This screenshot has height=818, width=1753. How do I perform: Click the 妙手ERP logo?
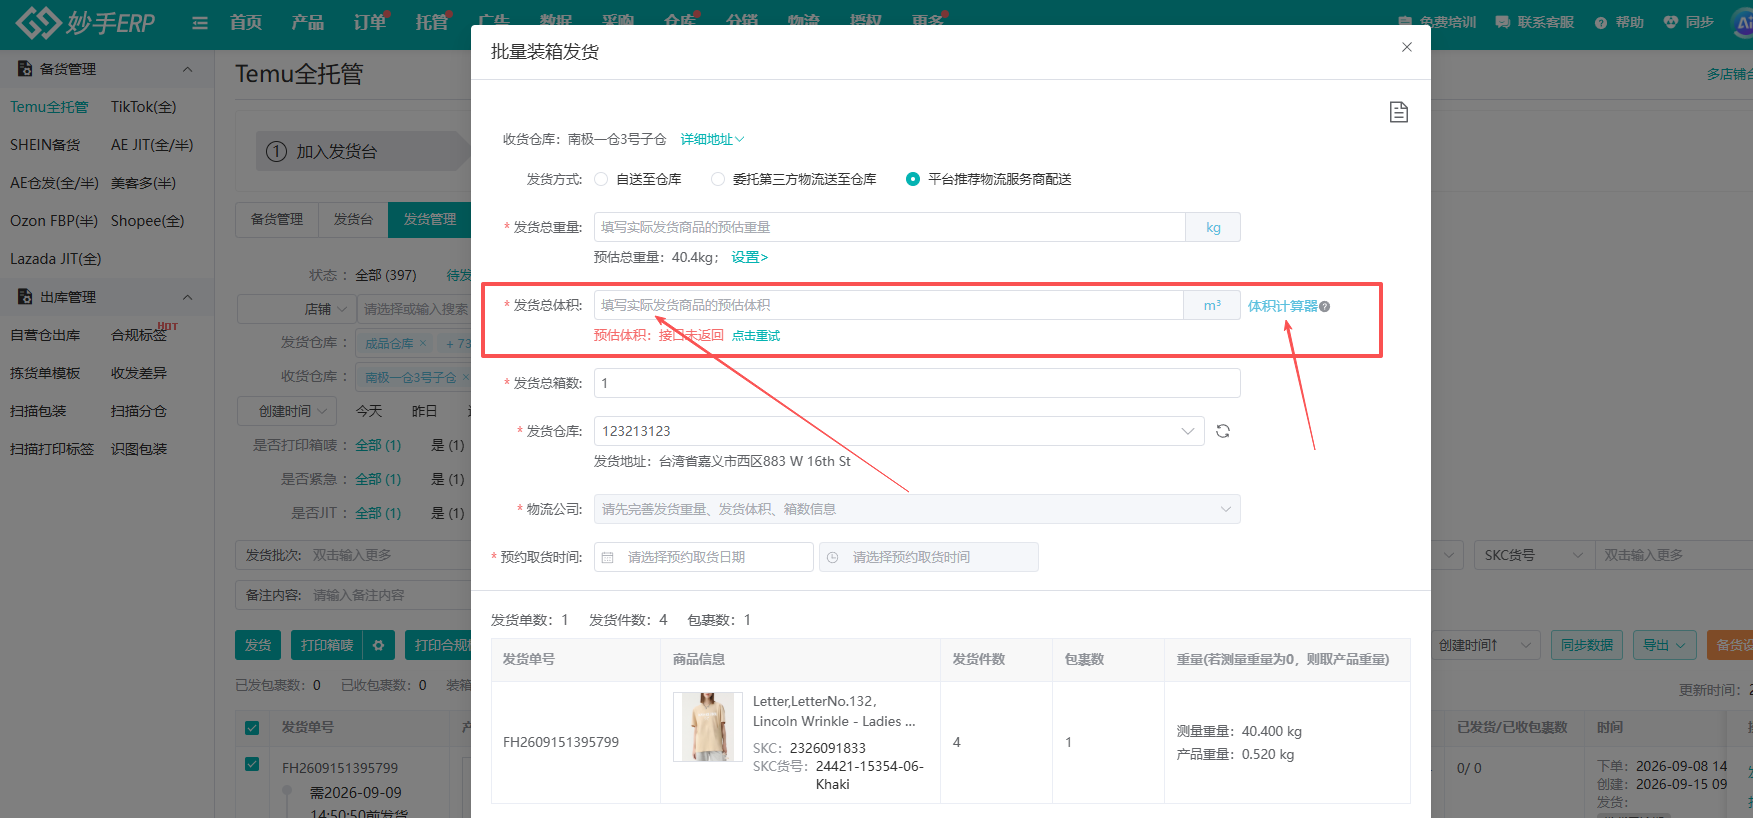[86, 22]
